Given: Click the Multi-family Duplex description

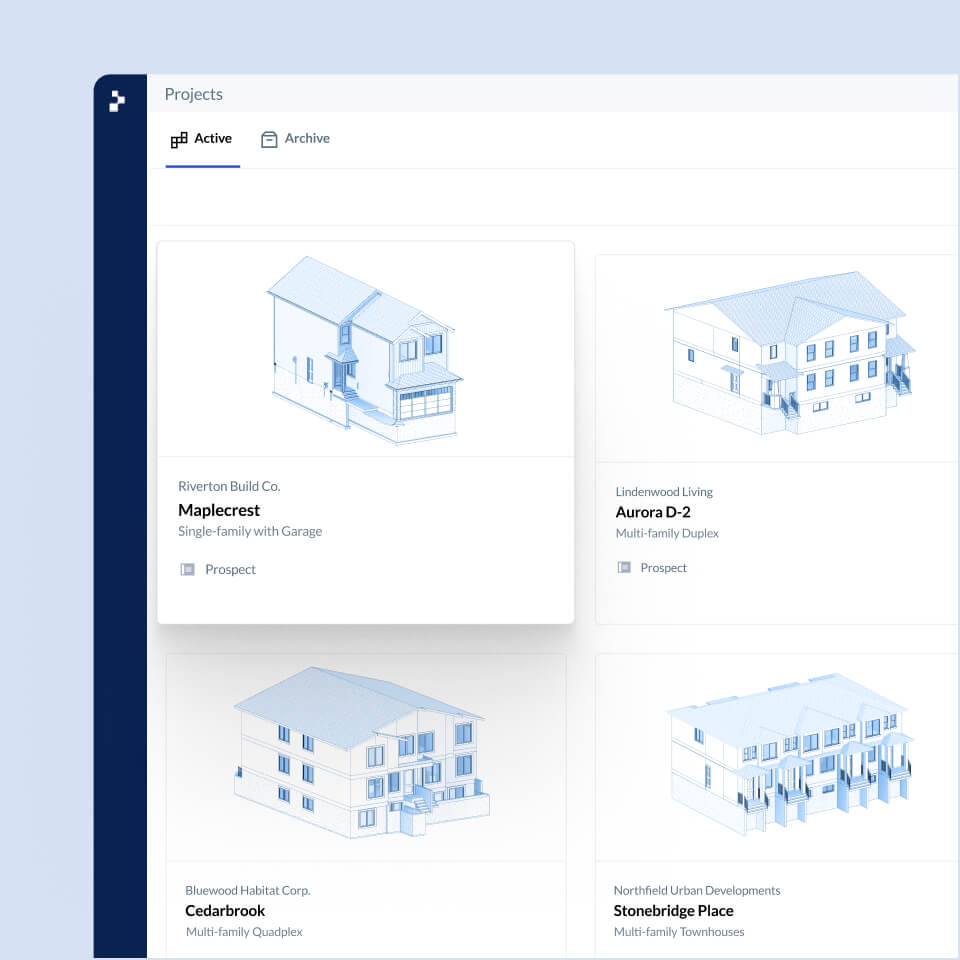Looking at the screenshot, I should click(667, 533).
